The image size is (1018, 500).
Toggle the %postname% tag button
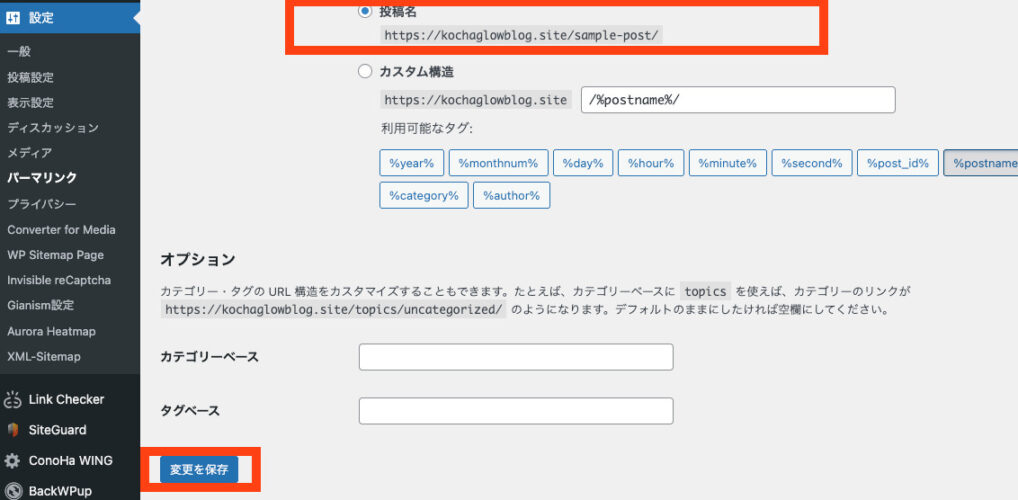tap(981, 163)
